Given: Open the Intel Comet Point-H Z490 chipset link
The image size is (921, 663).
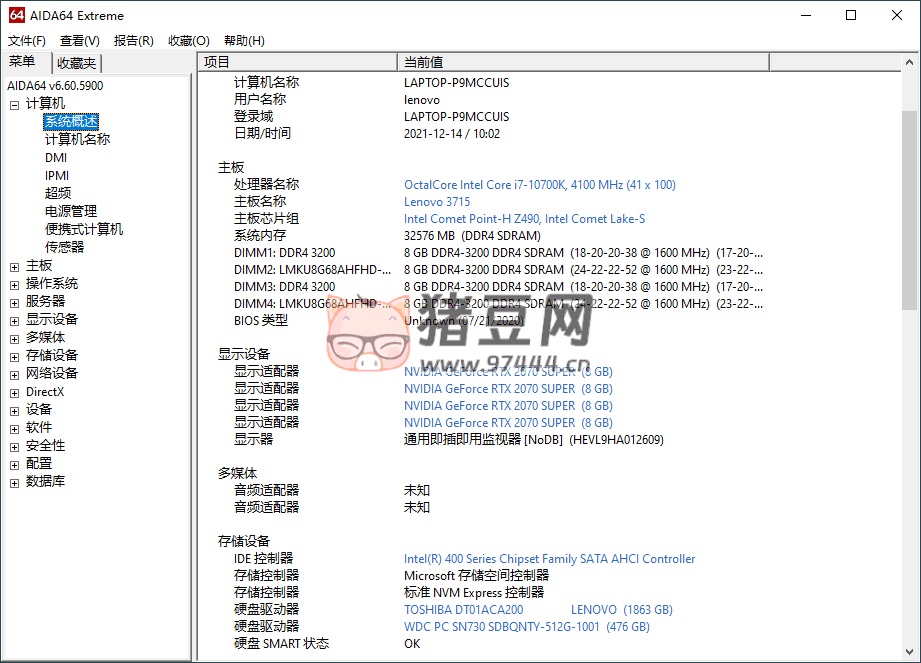Looking at the screenshot, I should click(524, 219).
